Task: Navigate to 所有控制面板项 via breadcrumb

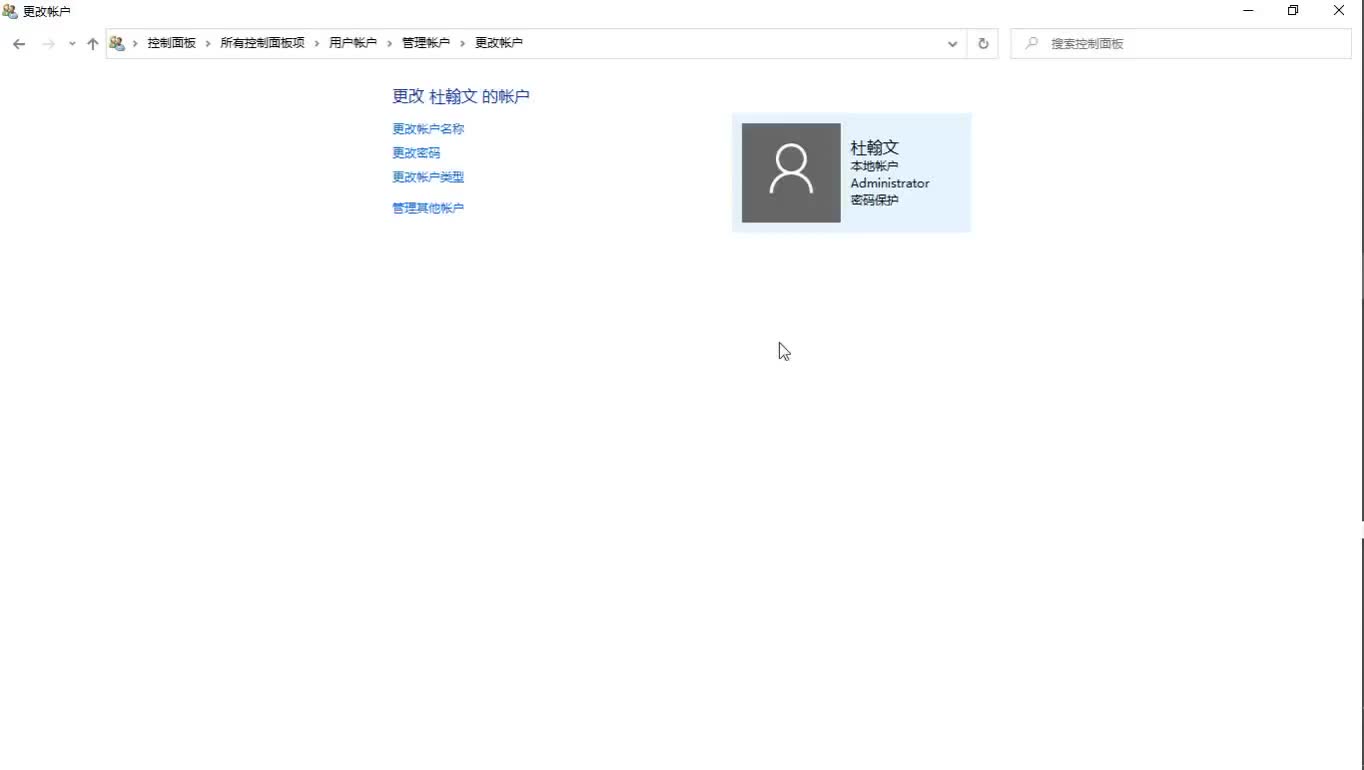Action: [262, 43]
